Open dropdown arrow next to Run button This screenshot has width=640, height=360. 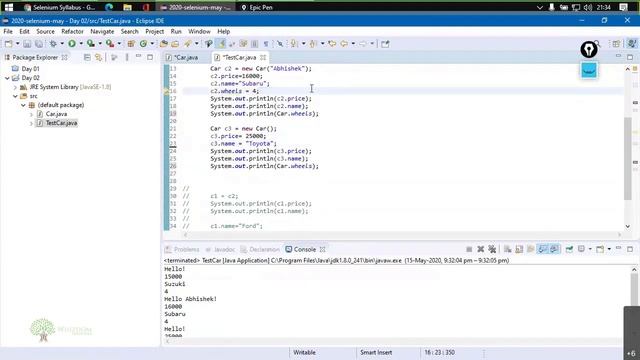click(81, 44)
